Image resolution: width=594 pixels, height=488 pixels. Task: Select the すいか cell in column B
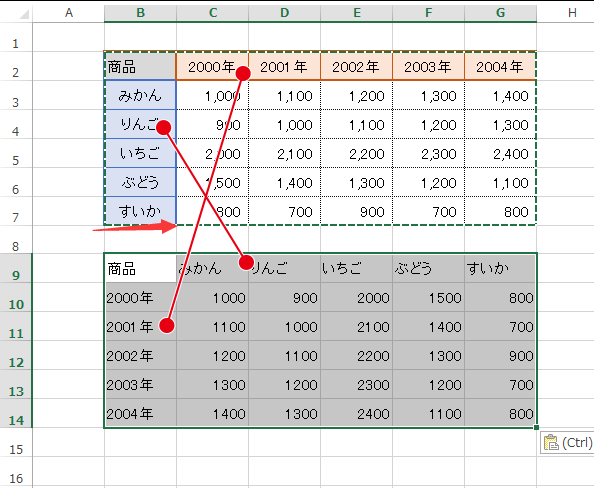click(x=140, y=211)
